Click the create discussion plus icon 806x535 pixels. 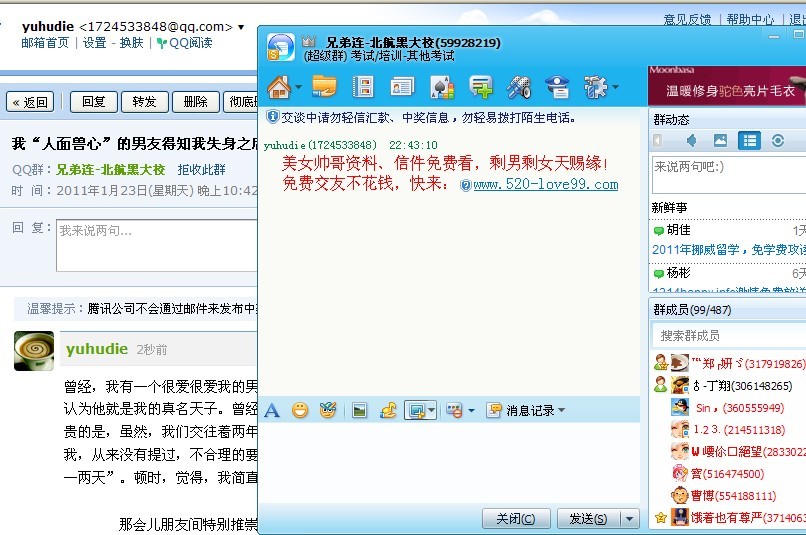(481, 87)
